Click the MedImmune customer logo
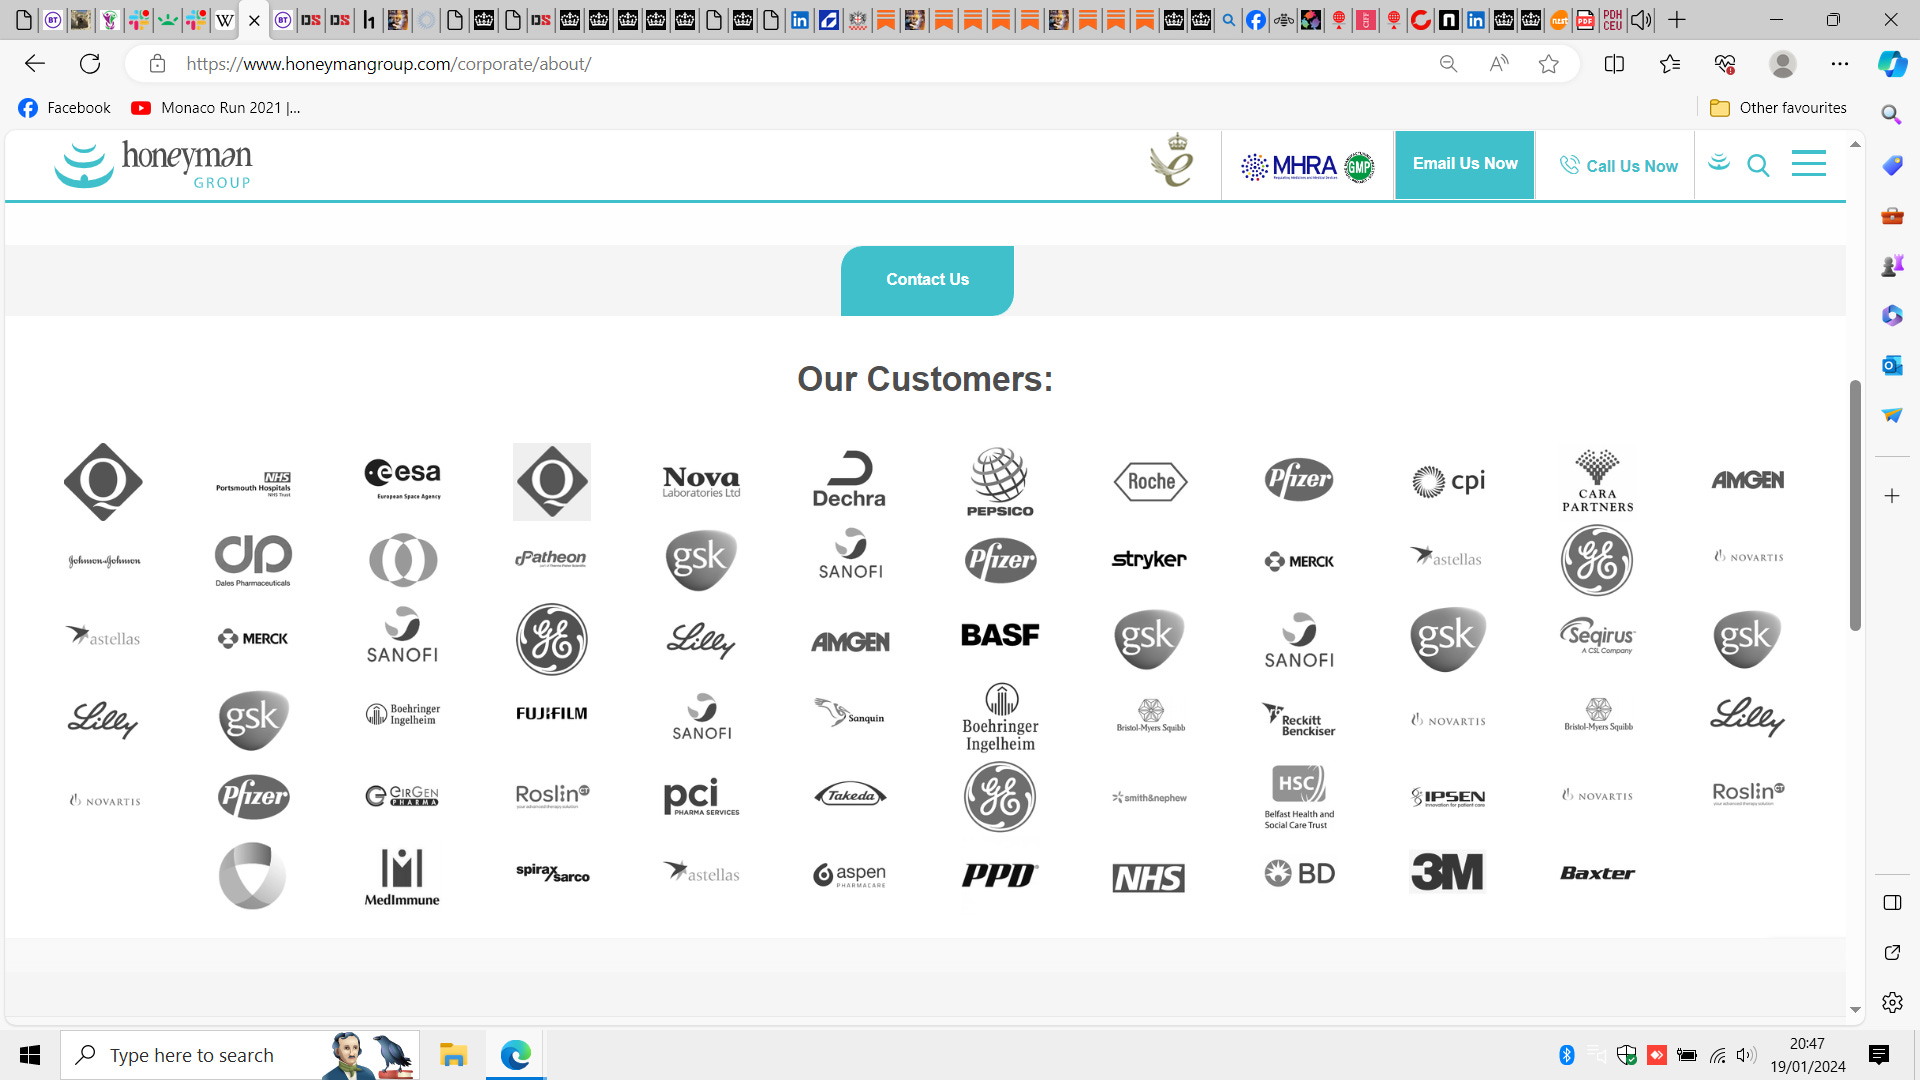1920x1080 pixels. [x=402, y=877]
